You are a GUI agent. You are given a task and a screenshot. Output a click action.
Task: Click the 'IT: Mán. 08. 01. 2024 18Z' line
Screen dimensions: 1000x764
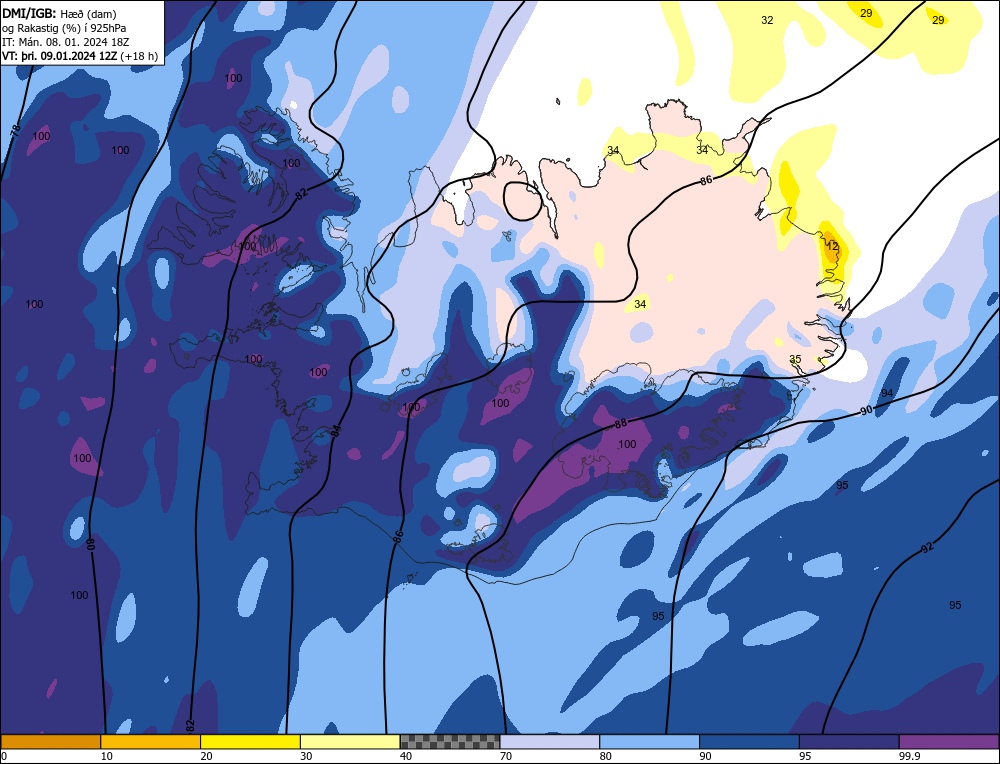point(66,42)
